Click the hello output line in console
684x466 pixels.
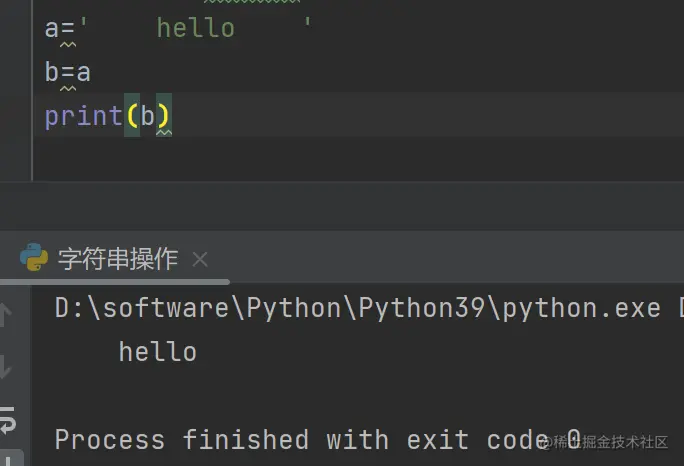(x=157, y=352)
